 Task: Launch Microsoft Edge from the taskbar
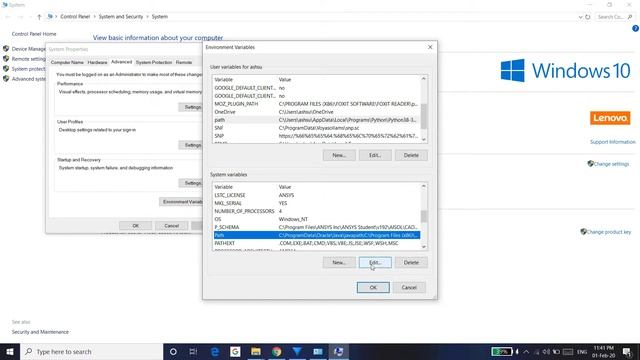pyautogui.click(x=215, y=351)
